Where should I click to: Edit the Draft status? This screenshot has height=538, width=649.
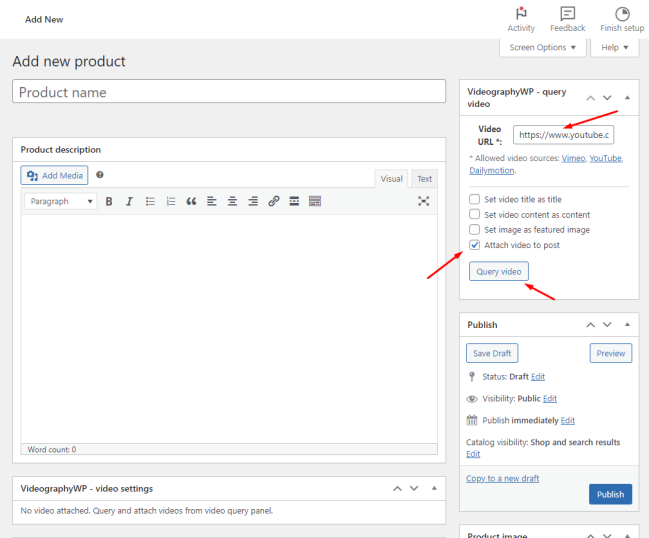[x=538, y=377]
